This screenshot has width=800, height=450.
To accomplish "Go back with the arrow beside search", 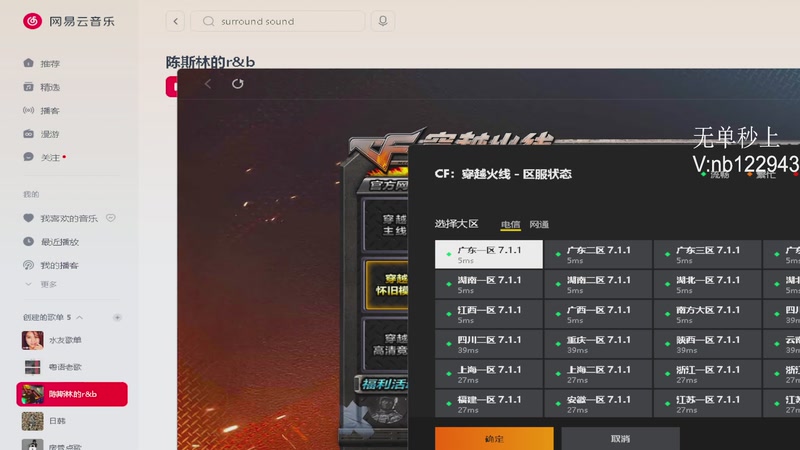I will pos(175,21).
